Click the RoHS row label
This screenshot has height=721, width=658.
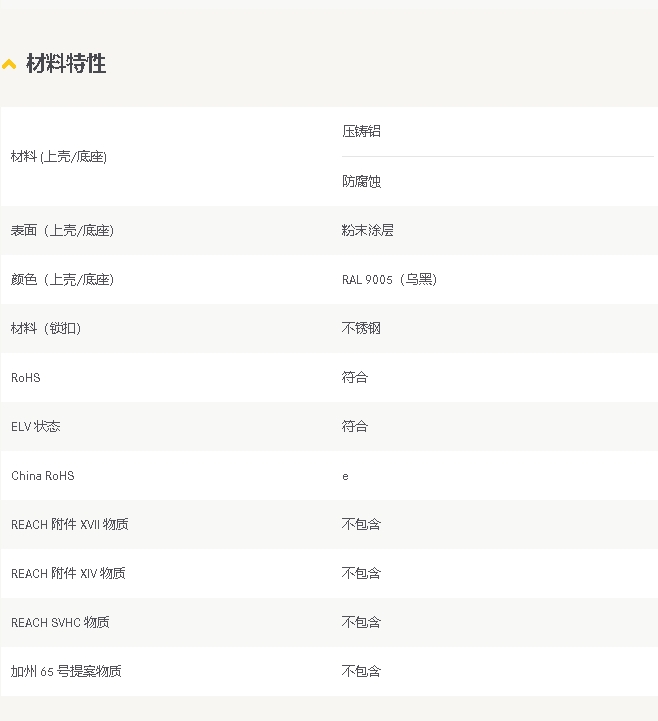[26, 378]
